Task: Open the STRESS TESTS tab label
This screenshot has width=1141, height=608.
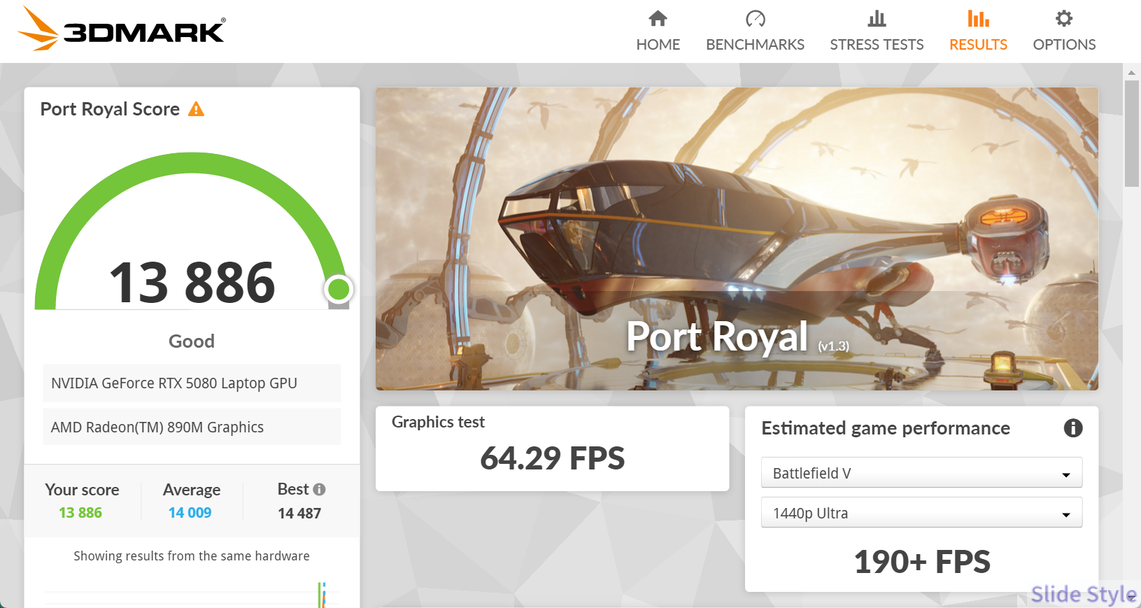Action: (877, 45)
